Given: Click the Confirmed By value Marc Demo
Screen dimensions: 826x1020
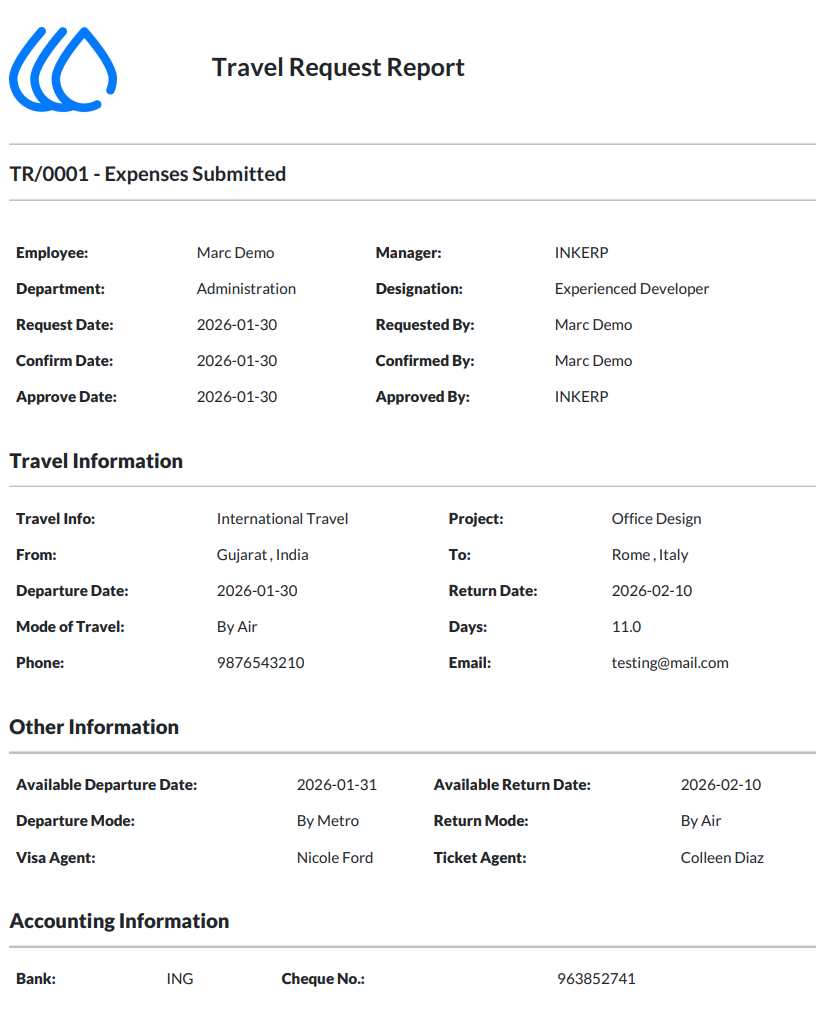Looking at the screenshot, I should pyautogui.click(x=593, y=361).
